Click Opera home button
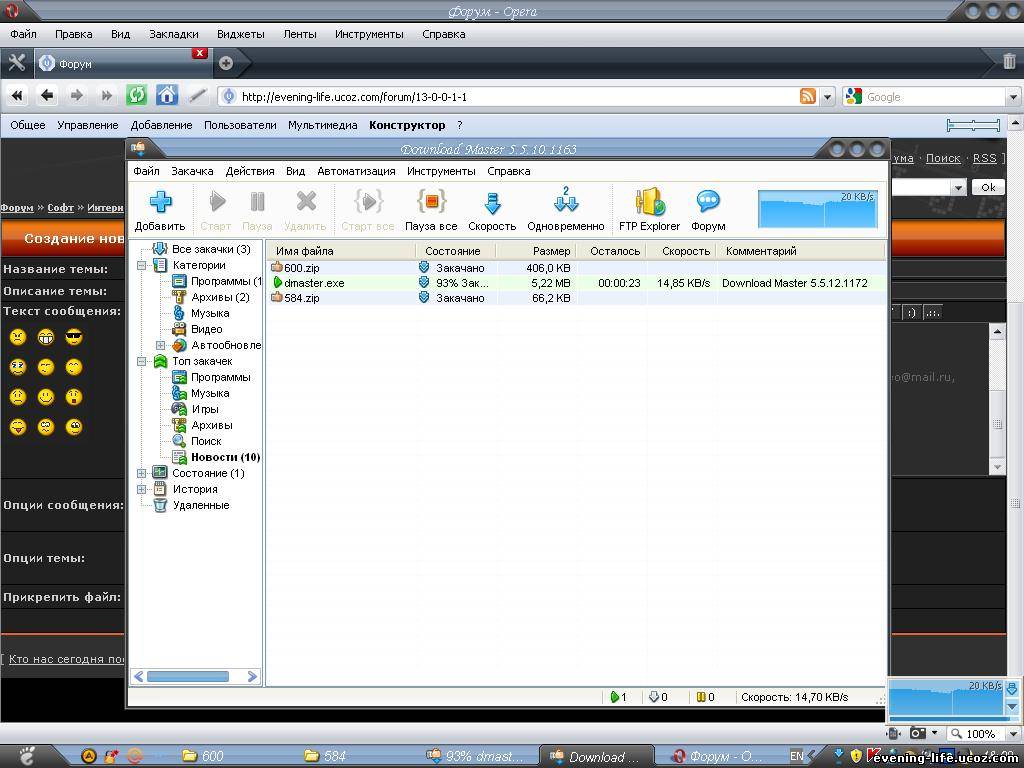This screenshot has height=768, width=1024. click(167, 95)
